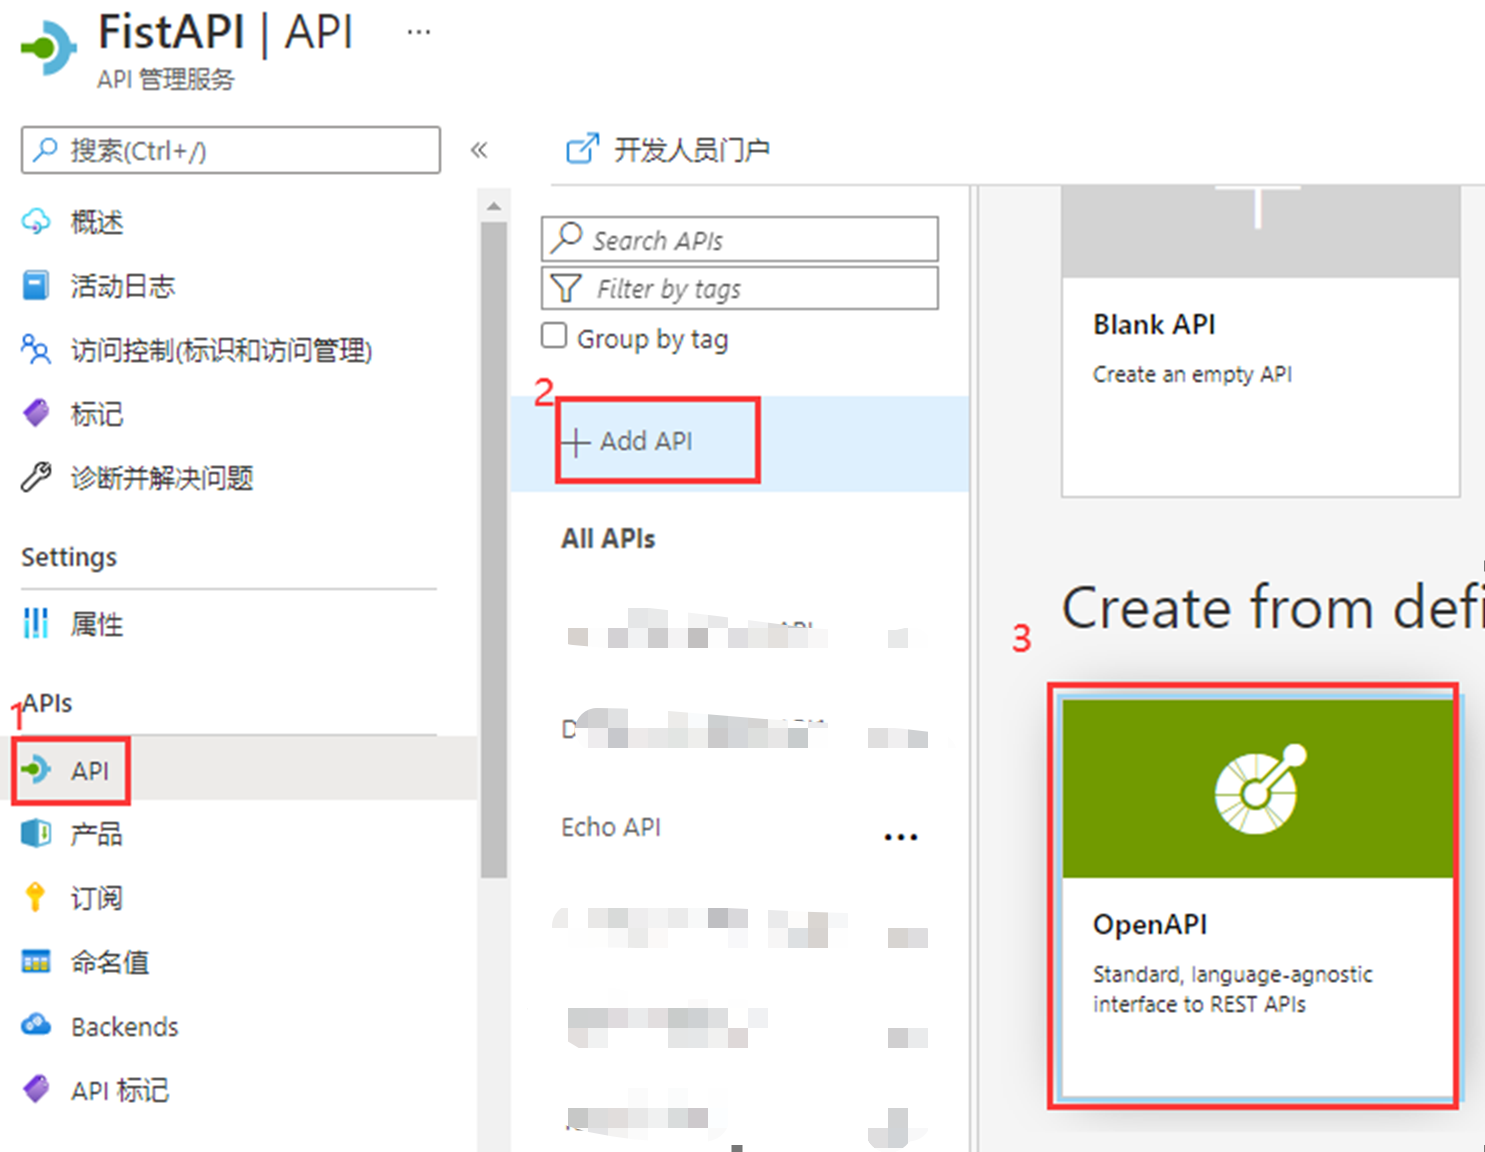Open the 产品 products menu item
The height and width of the screenshot is (1152, 1485).
coord(96,834)
